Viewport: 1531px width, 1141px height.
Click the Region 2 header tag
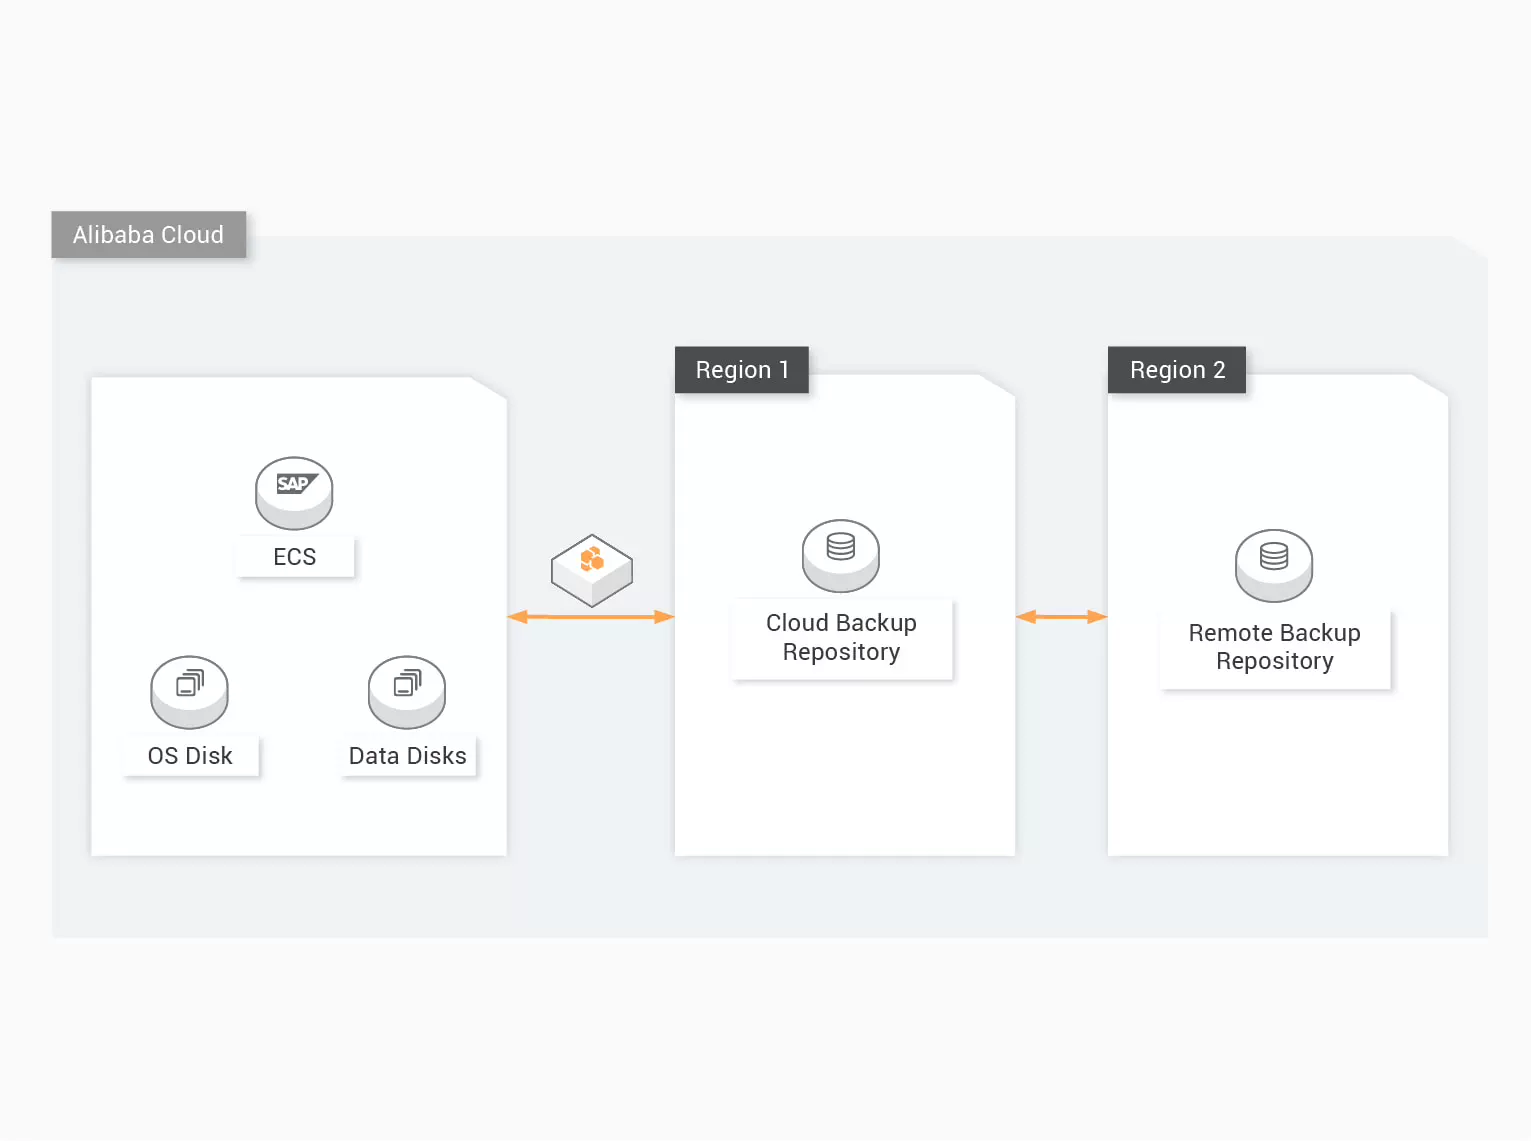1177,370
